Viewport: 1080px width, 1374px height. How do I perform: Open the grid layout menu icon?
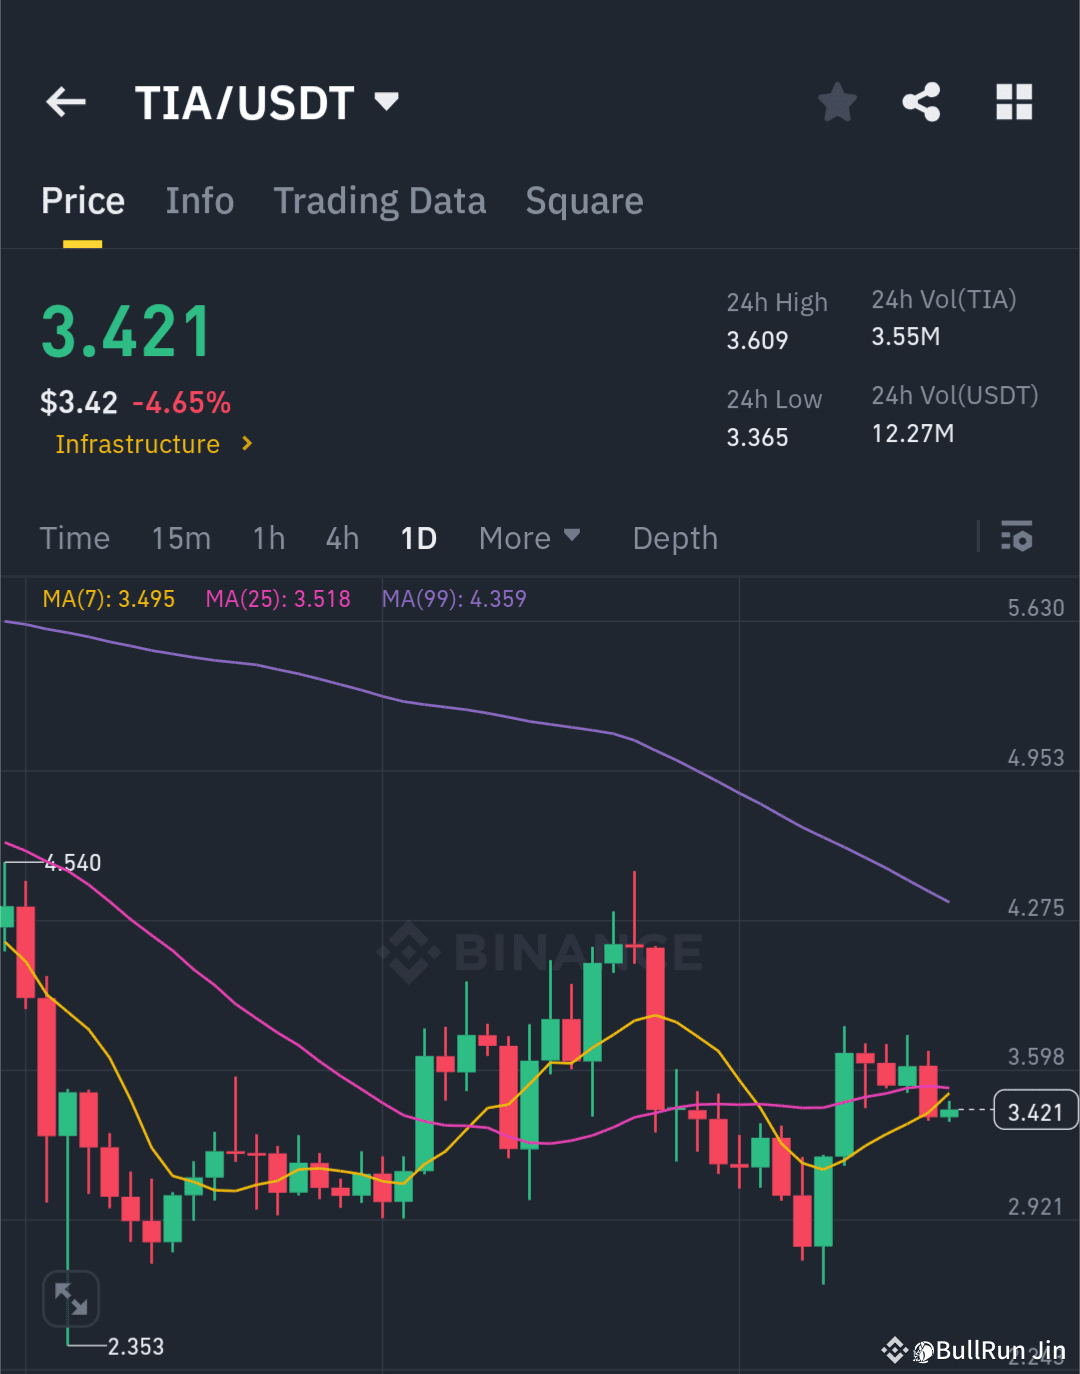1014,102
